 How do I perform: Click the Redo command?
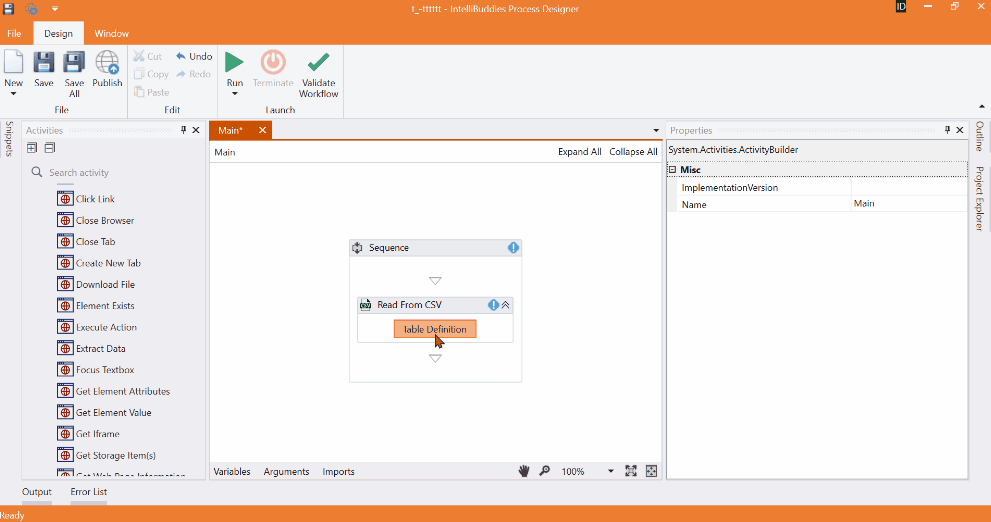(x=193, y=74)
